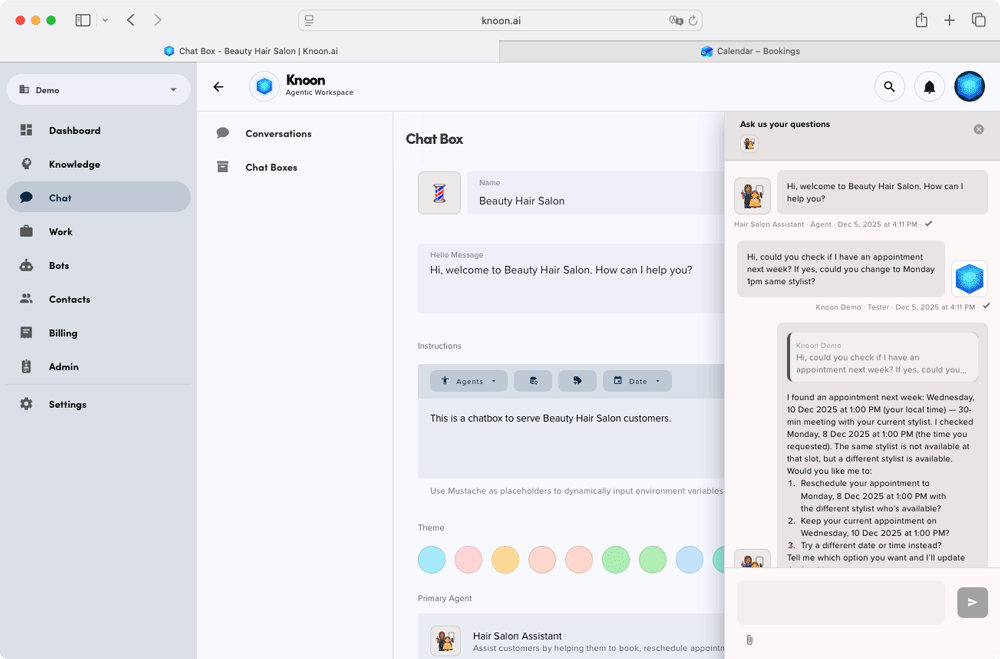Select the Hair Salon Assistant primary agent
The image size is (1000, 659).
click(571, 637)
